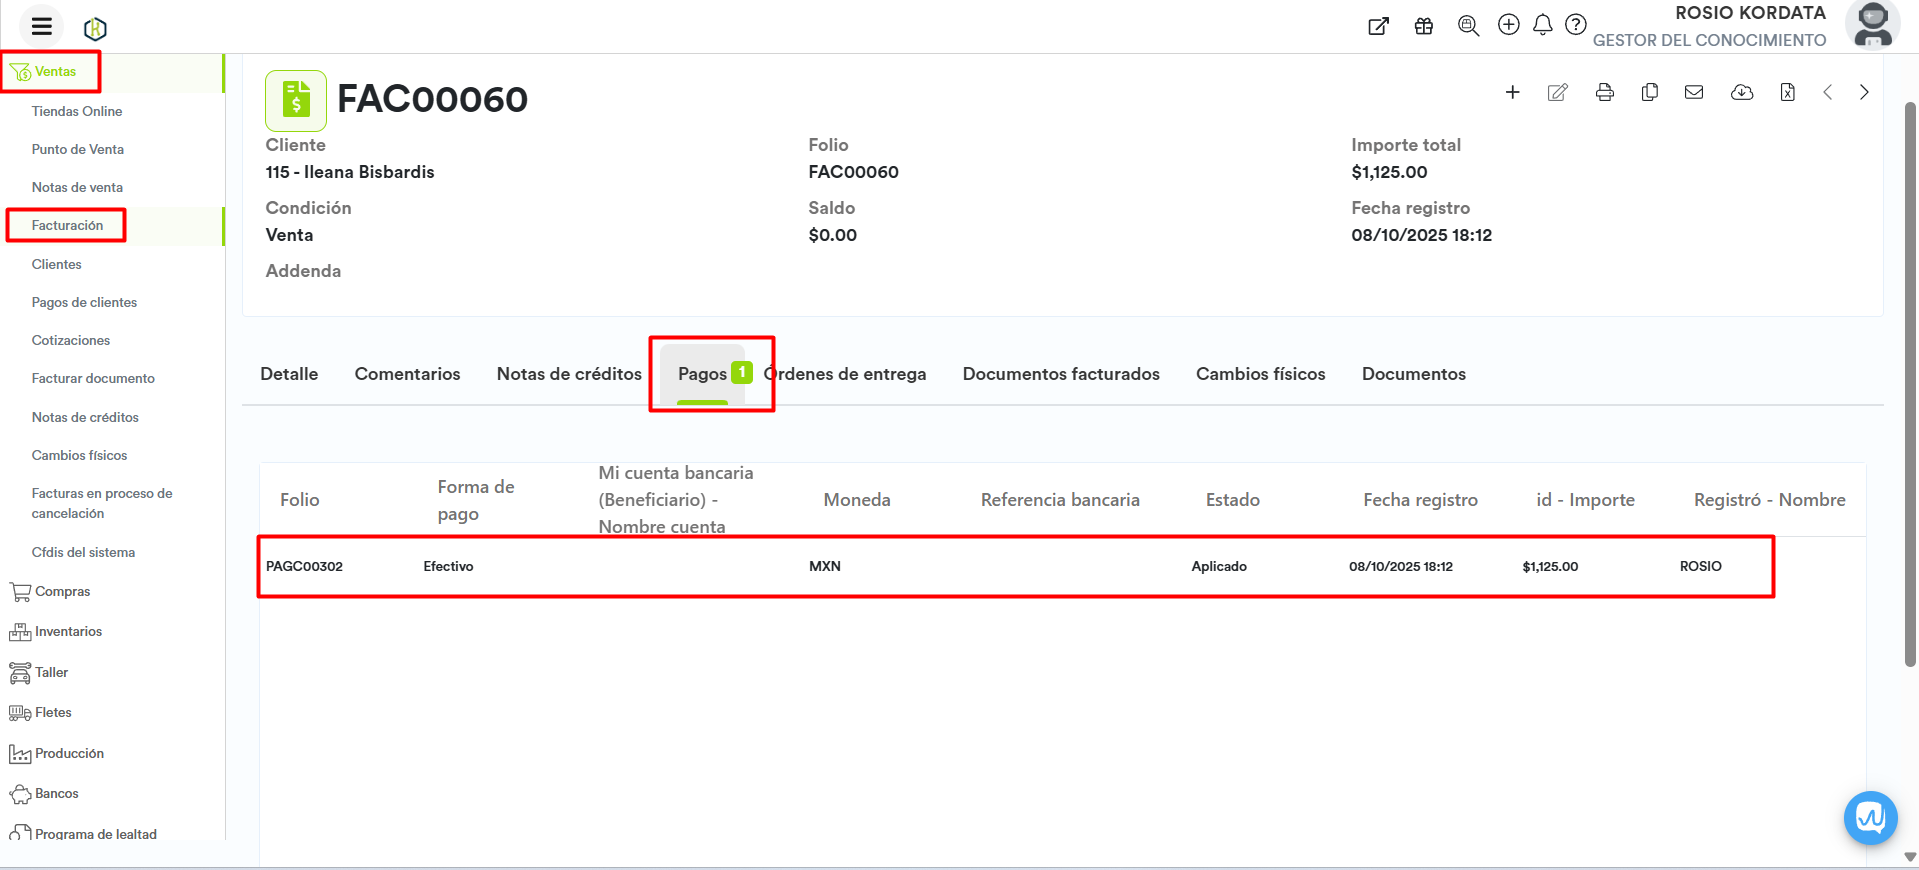Expand the Compras sidebar section
1919x870 pixels.
62,591
